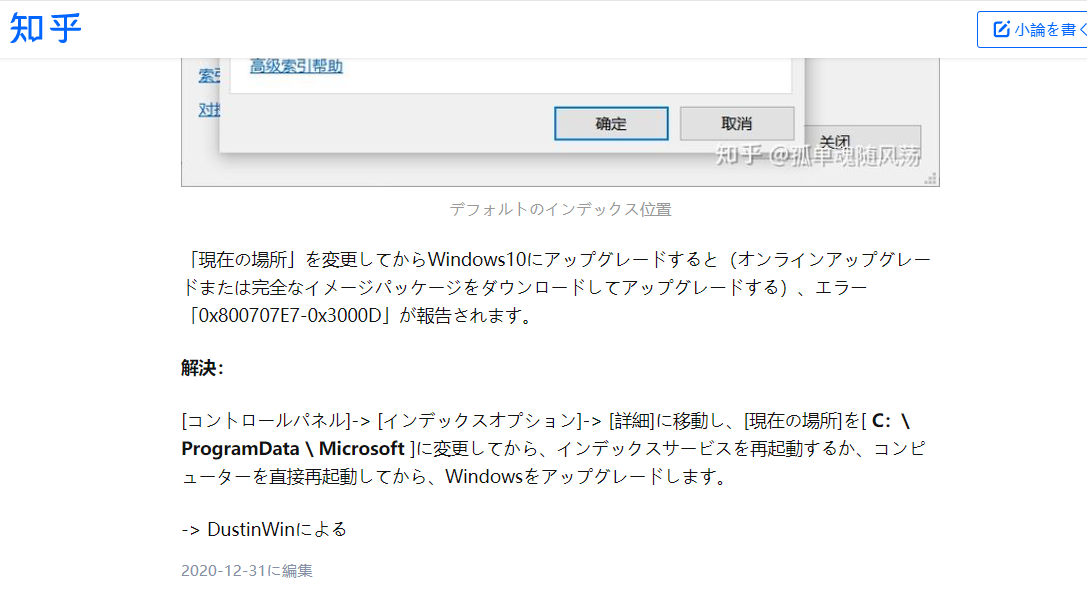Click the 小論を書く button
Screen dimensions: 1087x609
[x=1032, y=29]
